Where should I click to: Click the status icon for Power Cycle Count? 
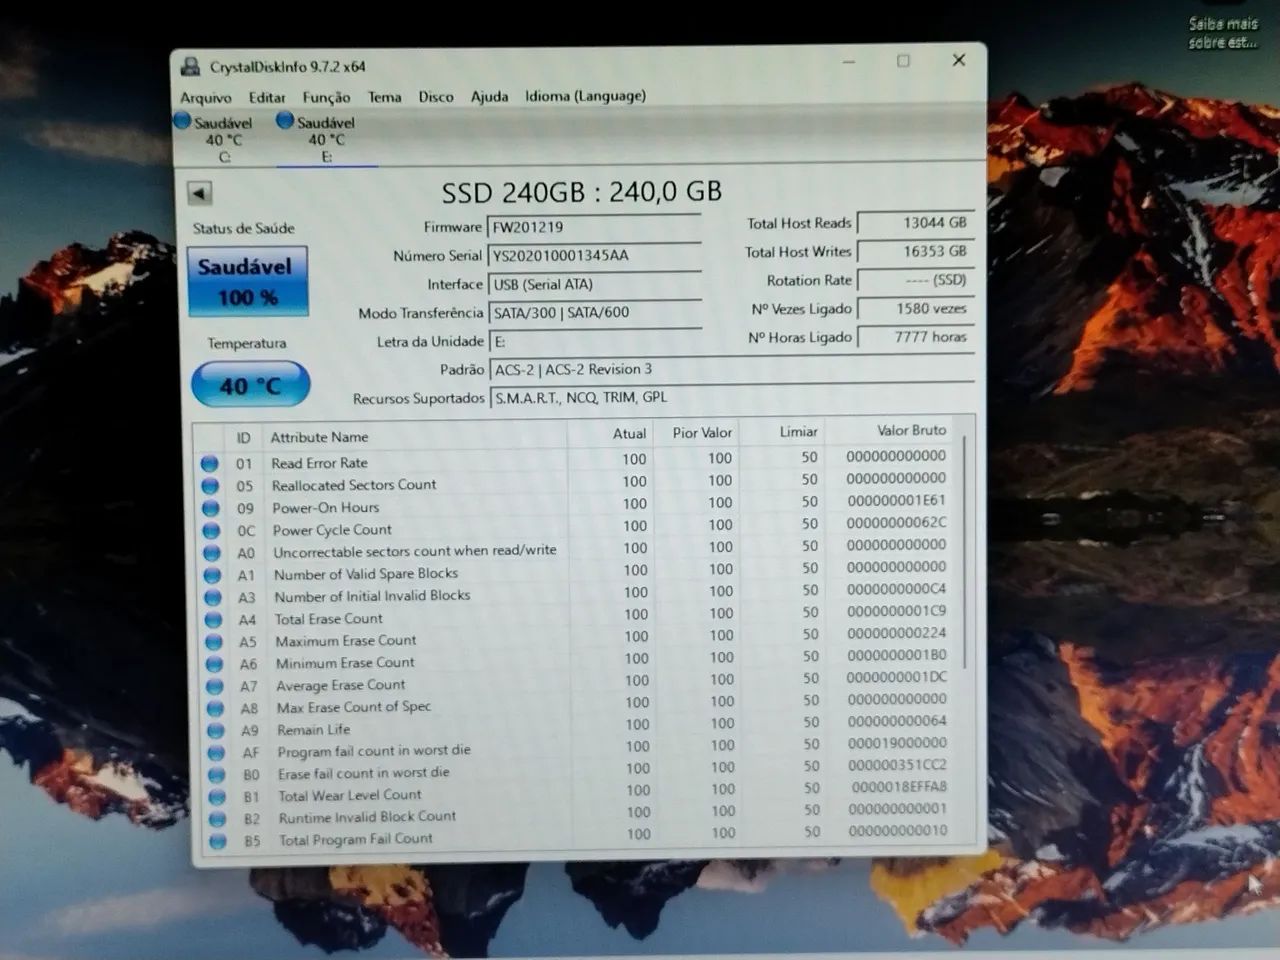(211, 531)
